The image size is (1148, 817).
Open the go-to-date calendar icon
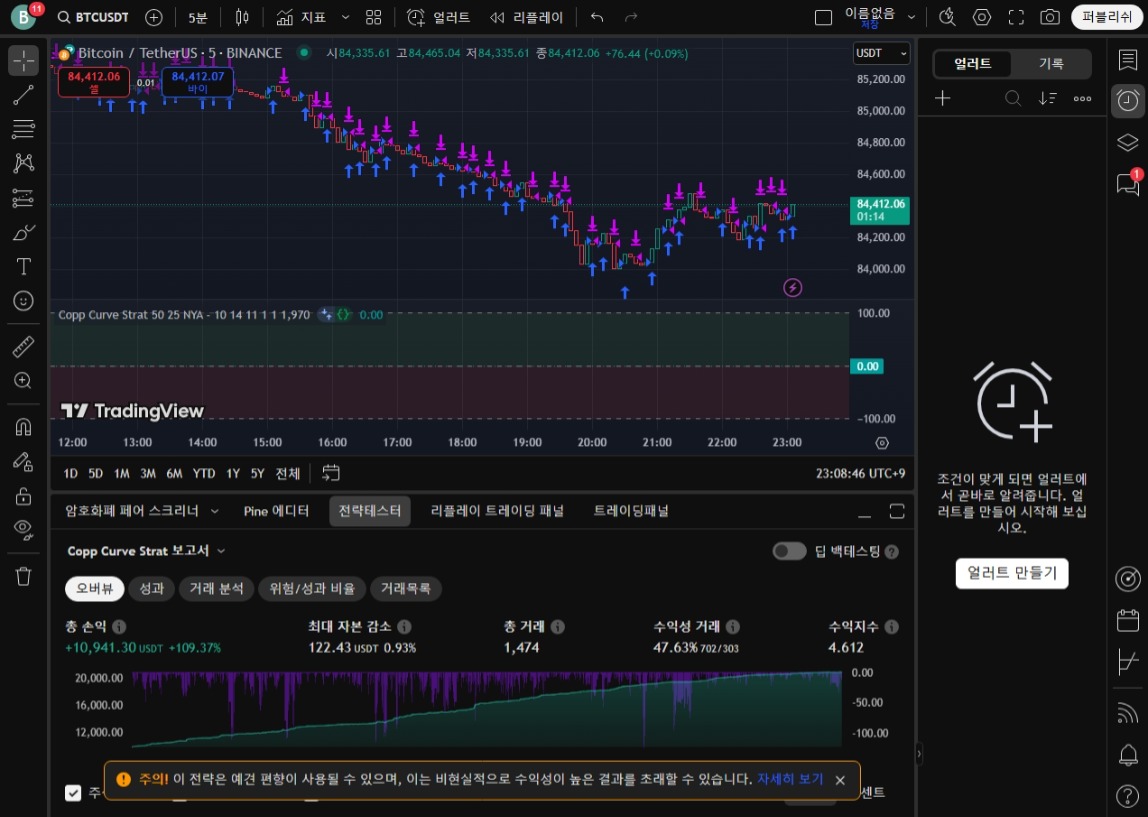[331, 474]
